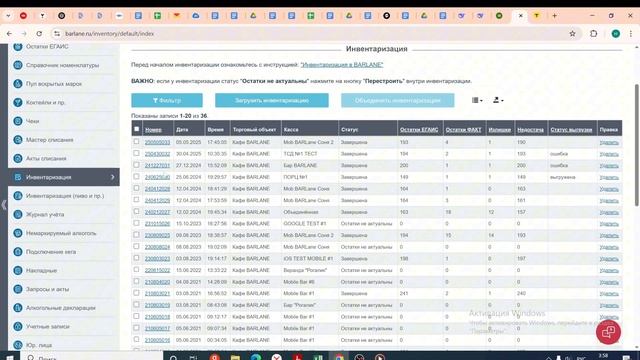Open the Chrome three-dot menu
The image size is (640, 360).
pos(631,34)
